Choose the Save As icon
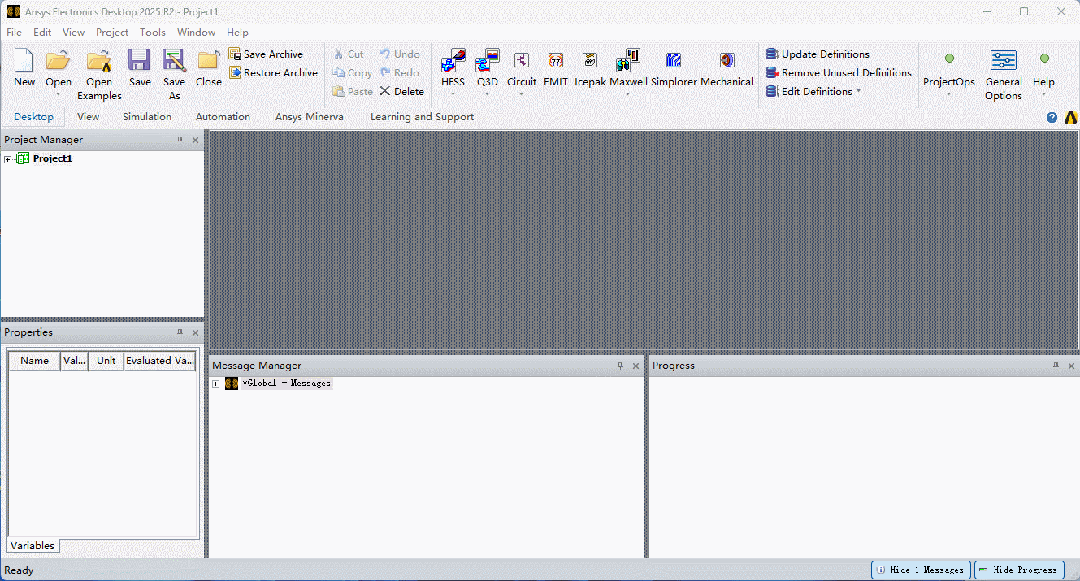1080x581 pixels. click(174, 60)
